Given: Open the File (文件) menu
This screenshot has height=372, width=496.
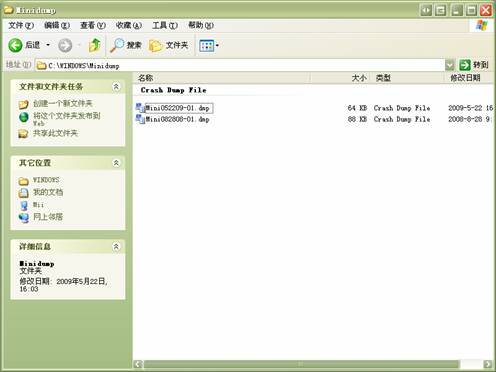Looking at the screenshot, I should point(21,25).
